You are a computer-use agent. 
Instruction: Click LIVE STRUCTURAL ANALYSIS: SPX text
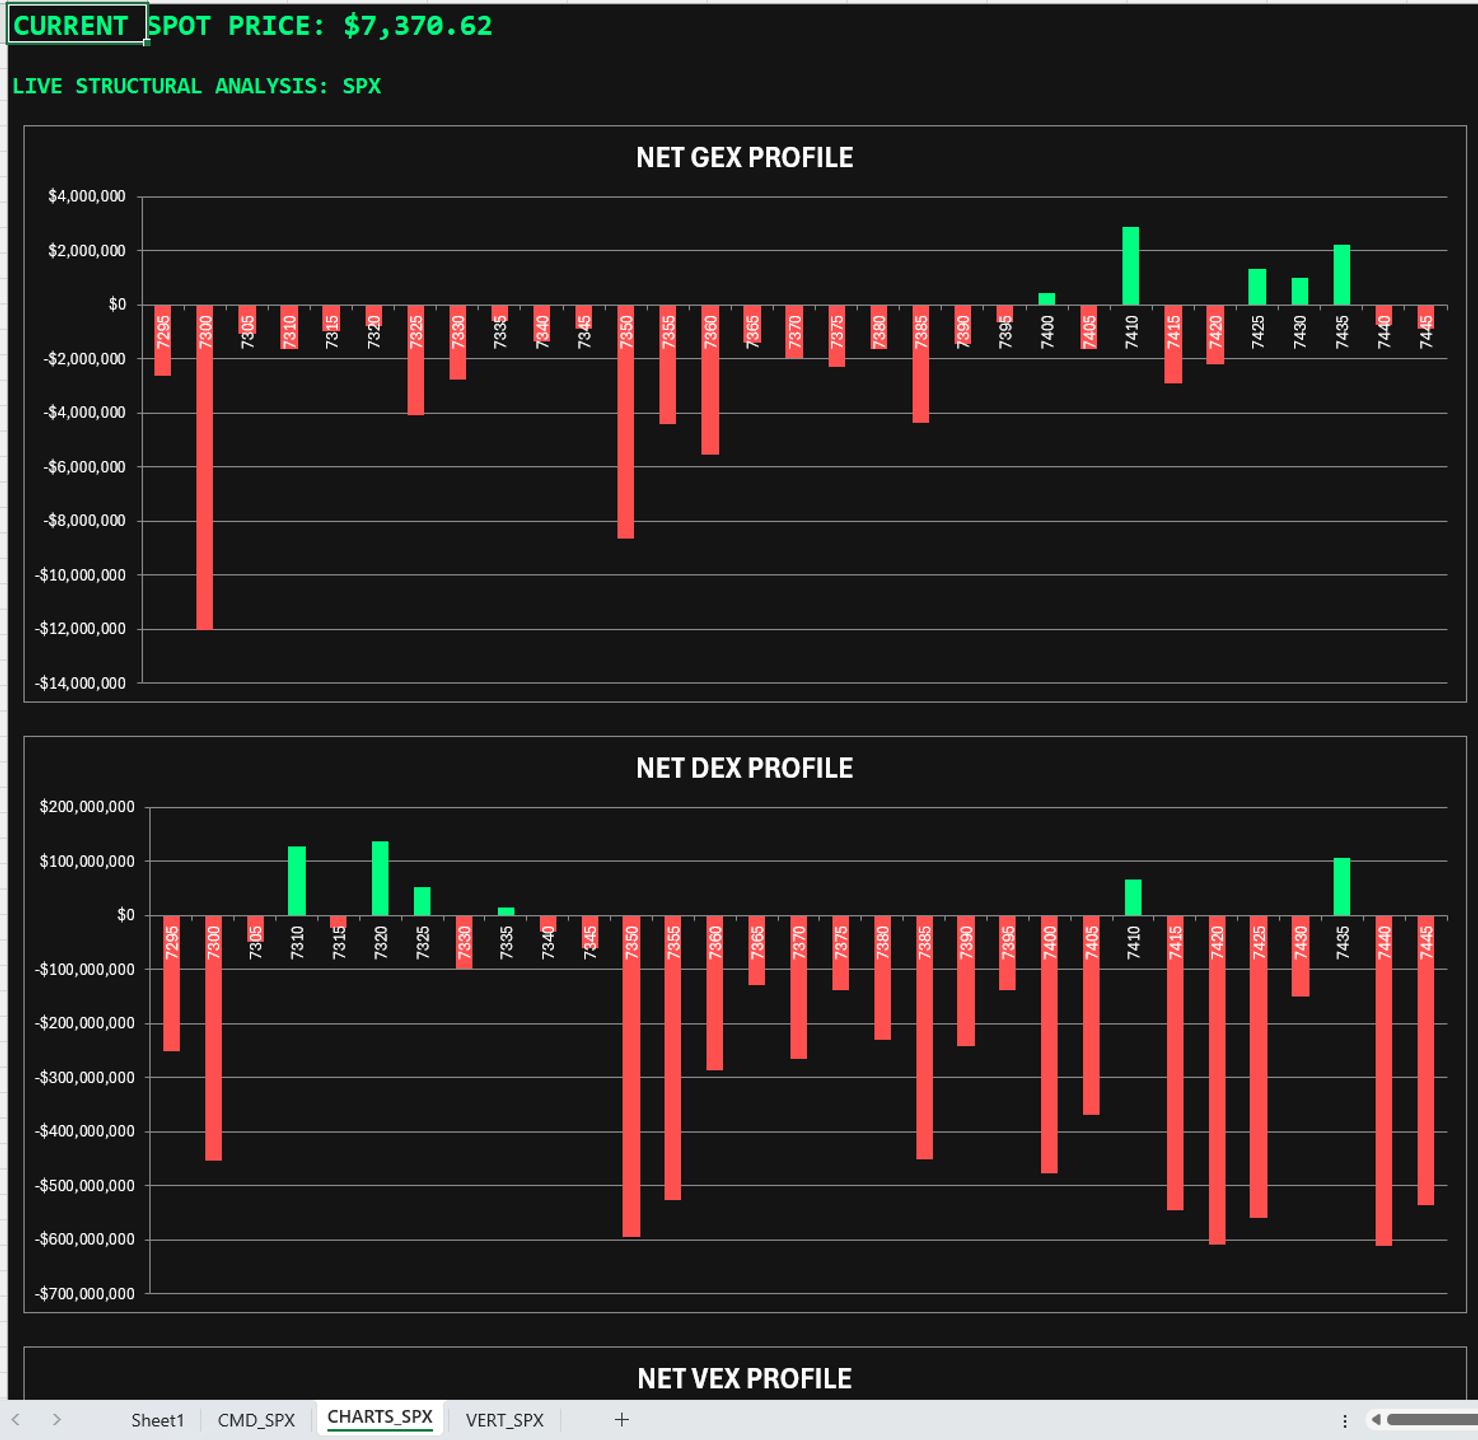(196, 86)
